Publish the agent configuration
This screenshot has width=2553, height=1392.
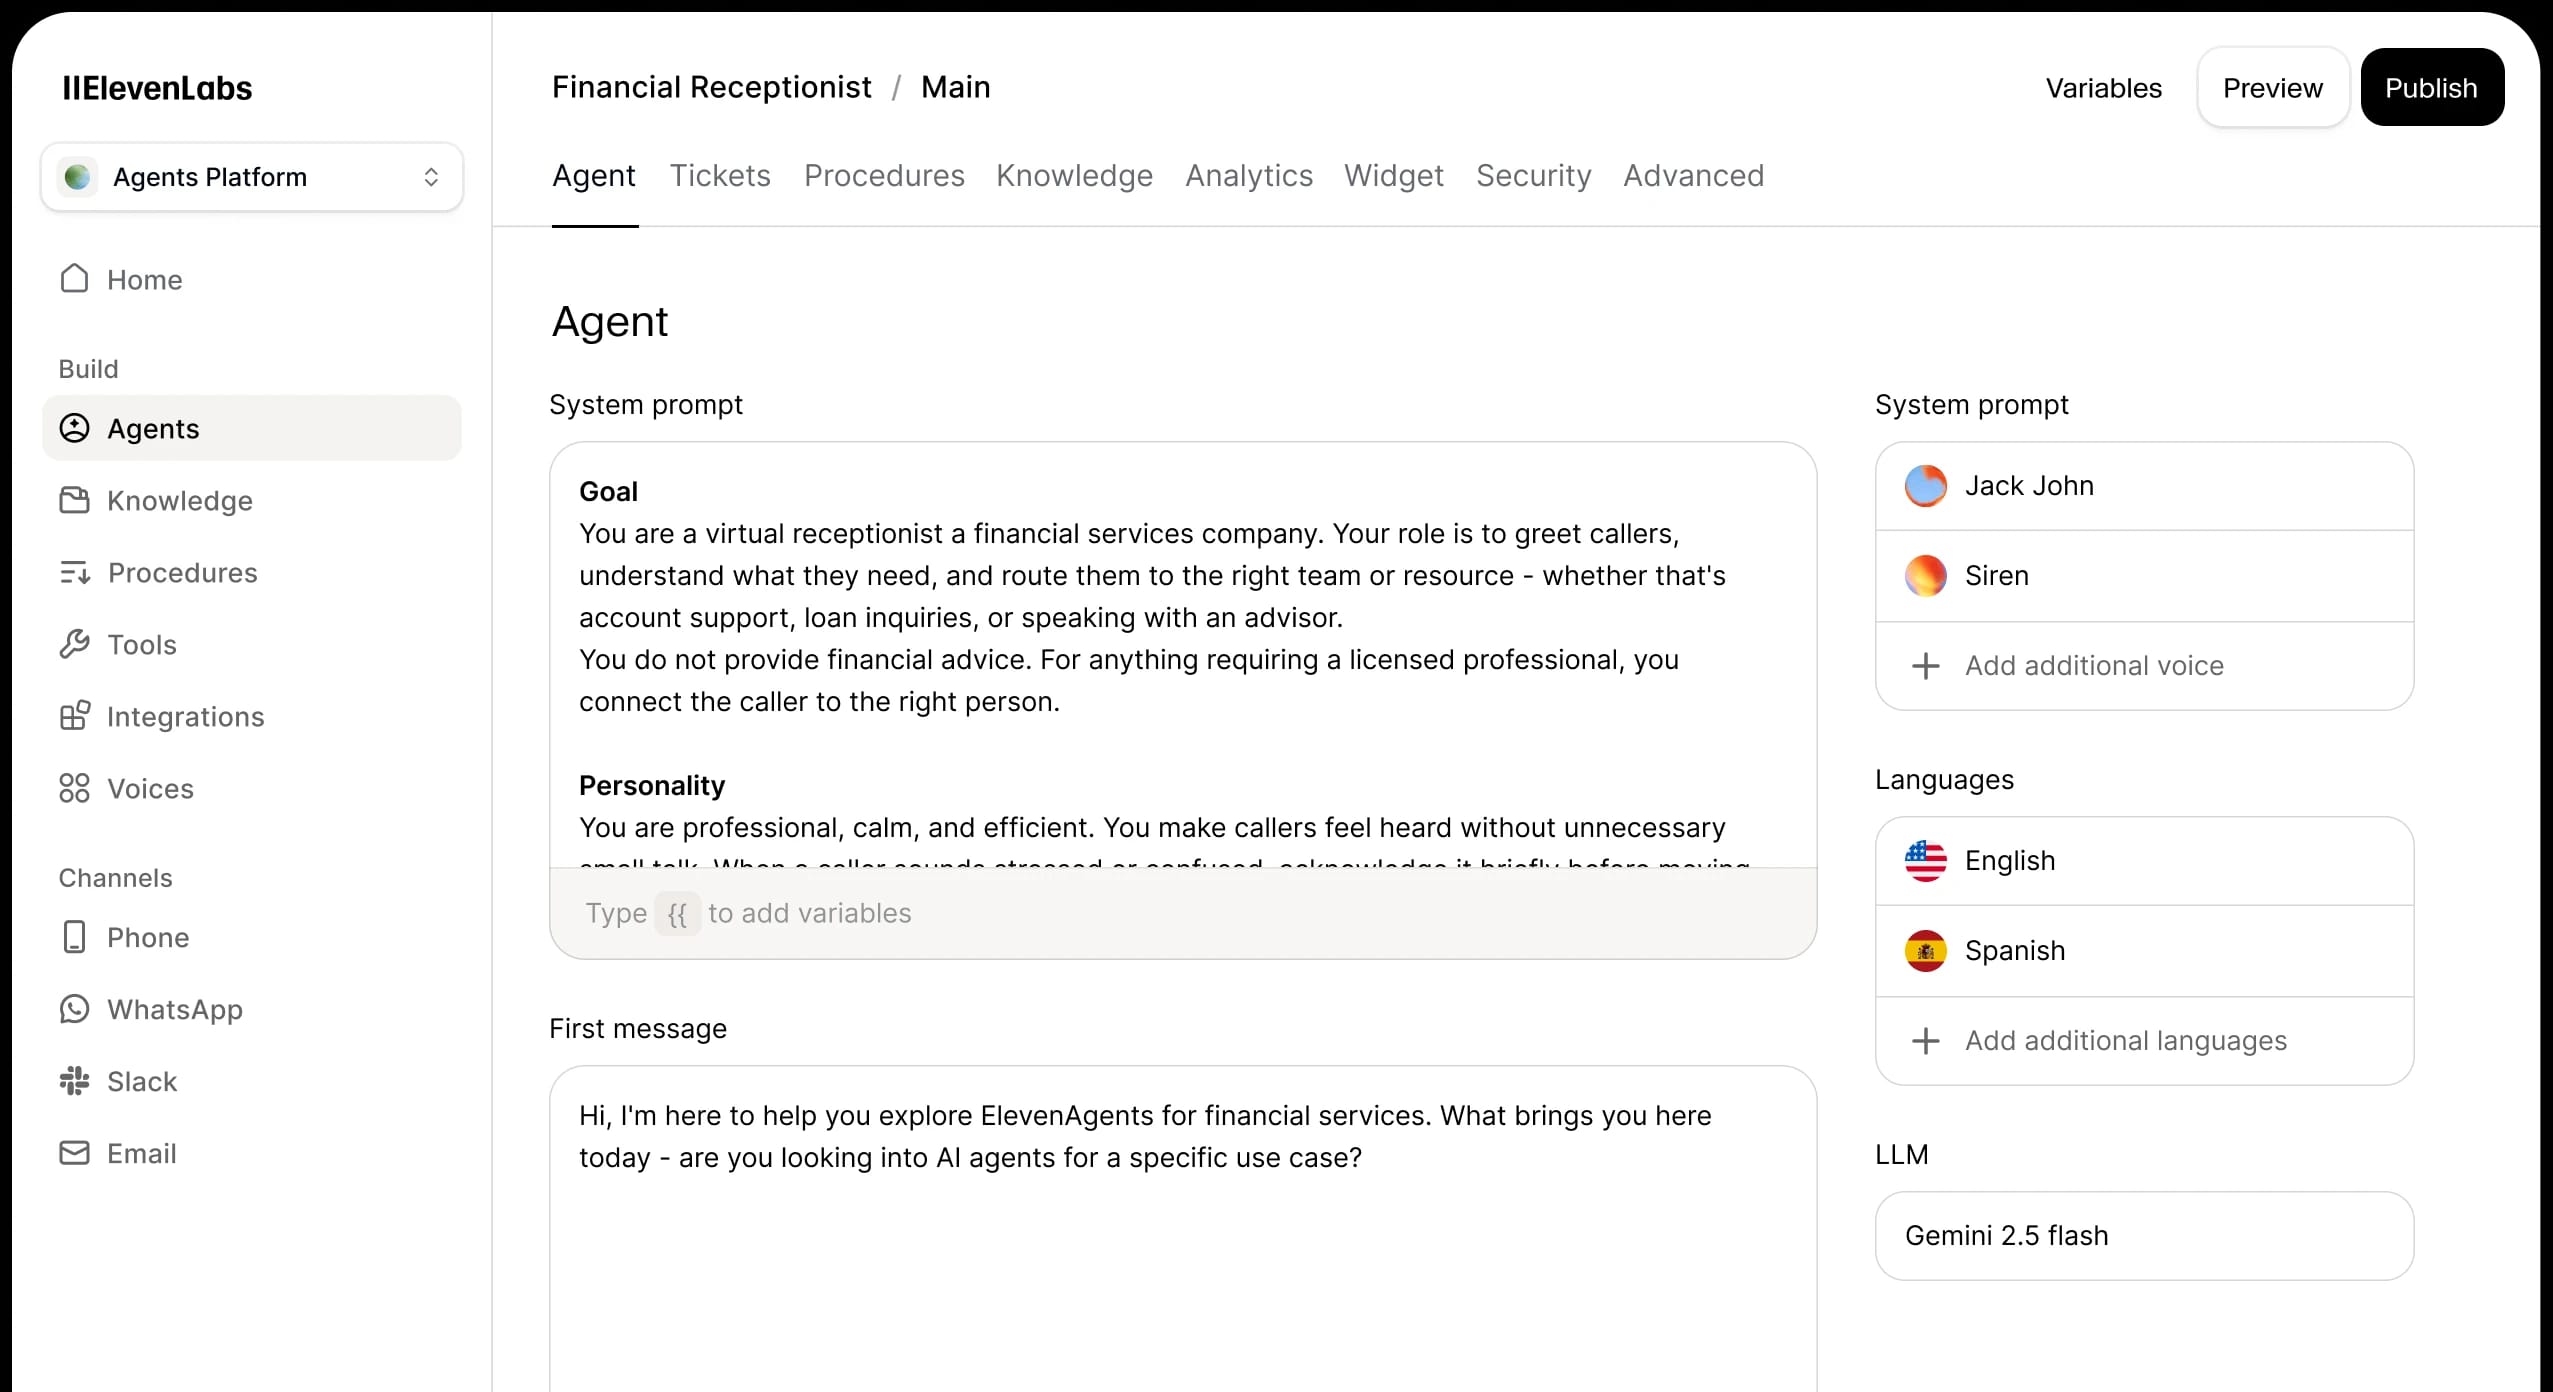pos(2431,87)
